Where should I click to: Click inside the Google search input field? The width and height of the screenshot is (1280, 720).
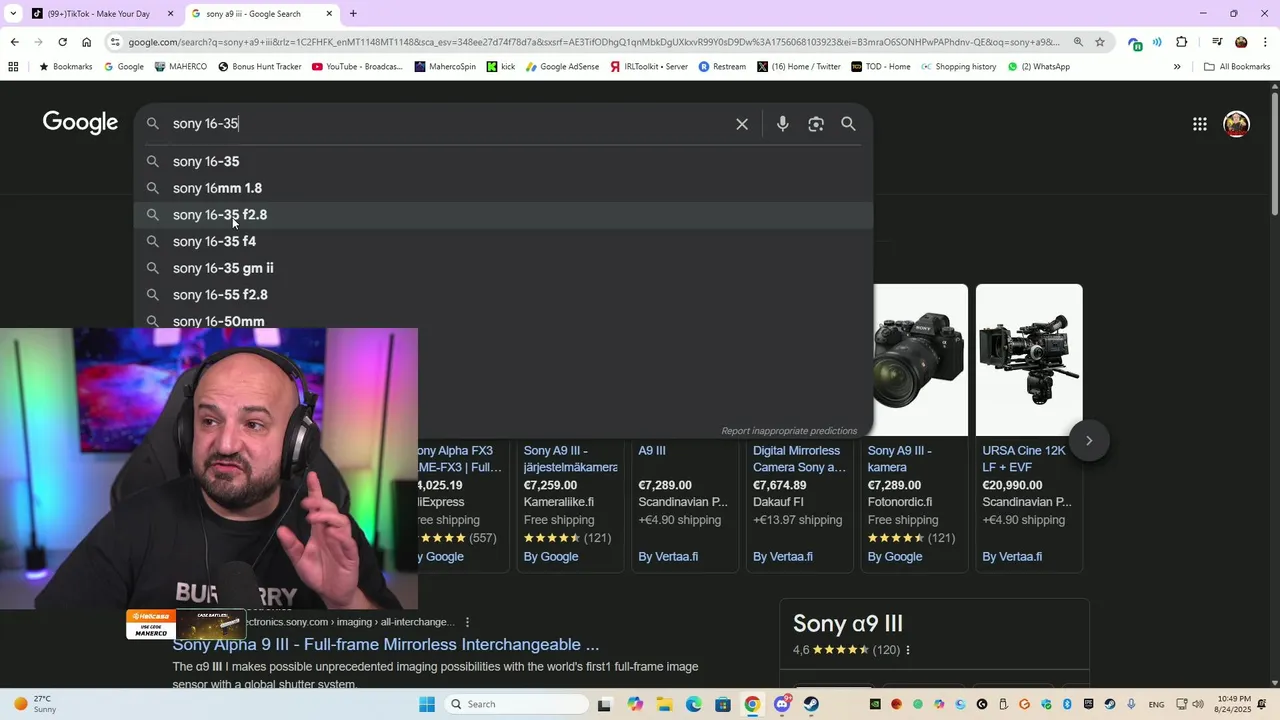click(x=450, y=124)
